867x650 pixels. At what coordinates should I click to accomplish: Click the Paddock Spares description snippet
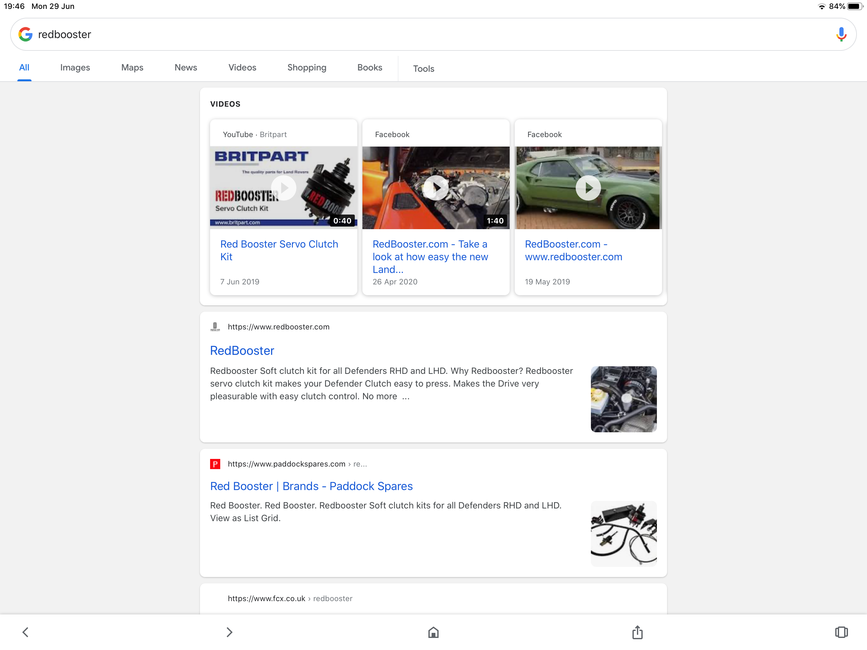point(386,512)
